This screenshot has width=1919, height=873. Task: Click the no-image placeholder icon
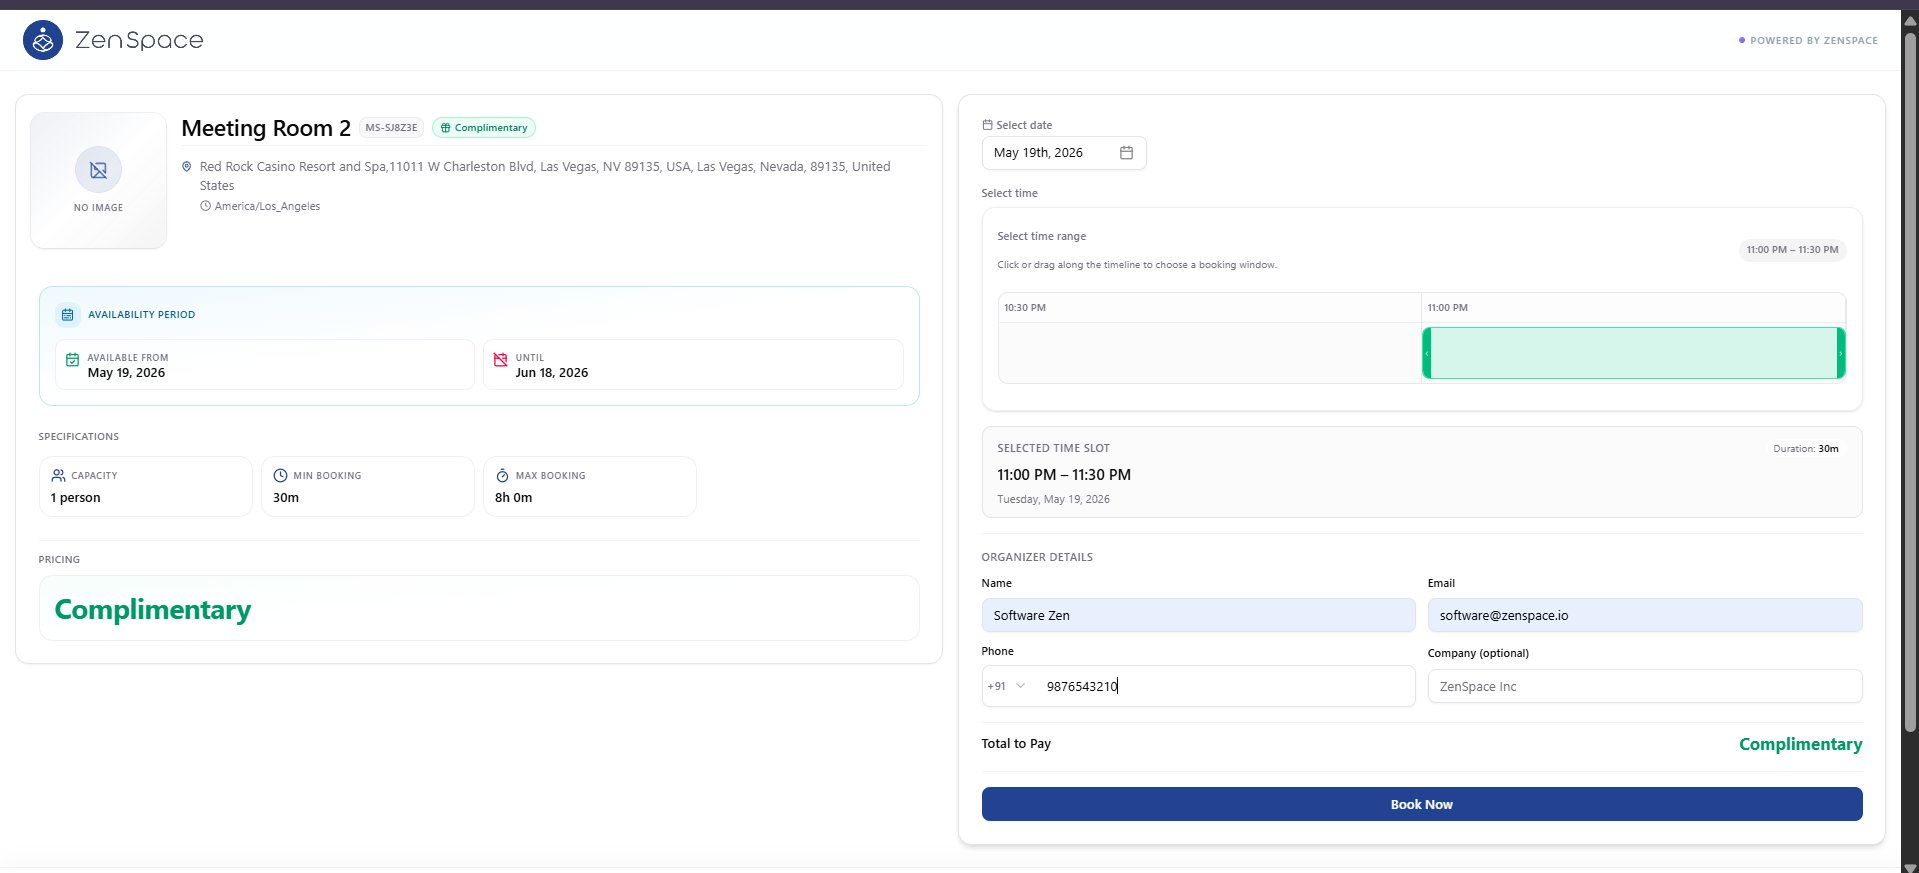pyautogui.click(x=98, y=170)
